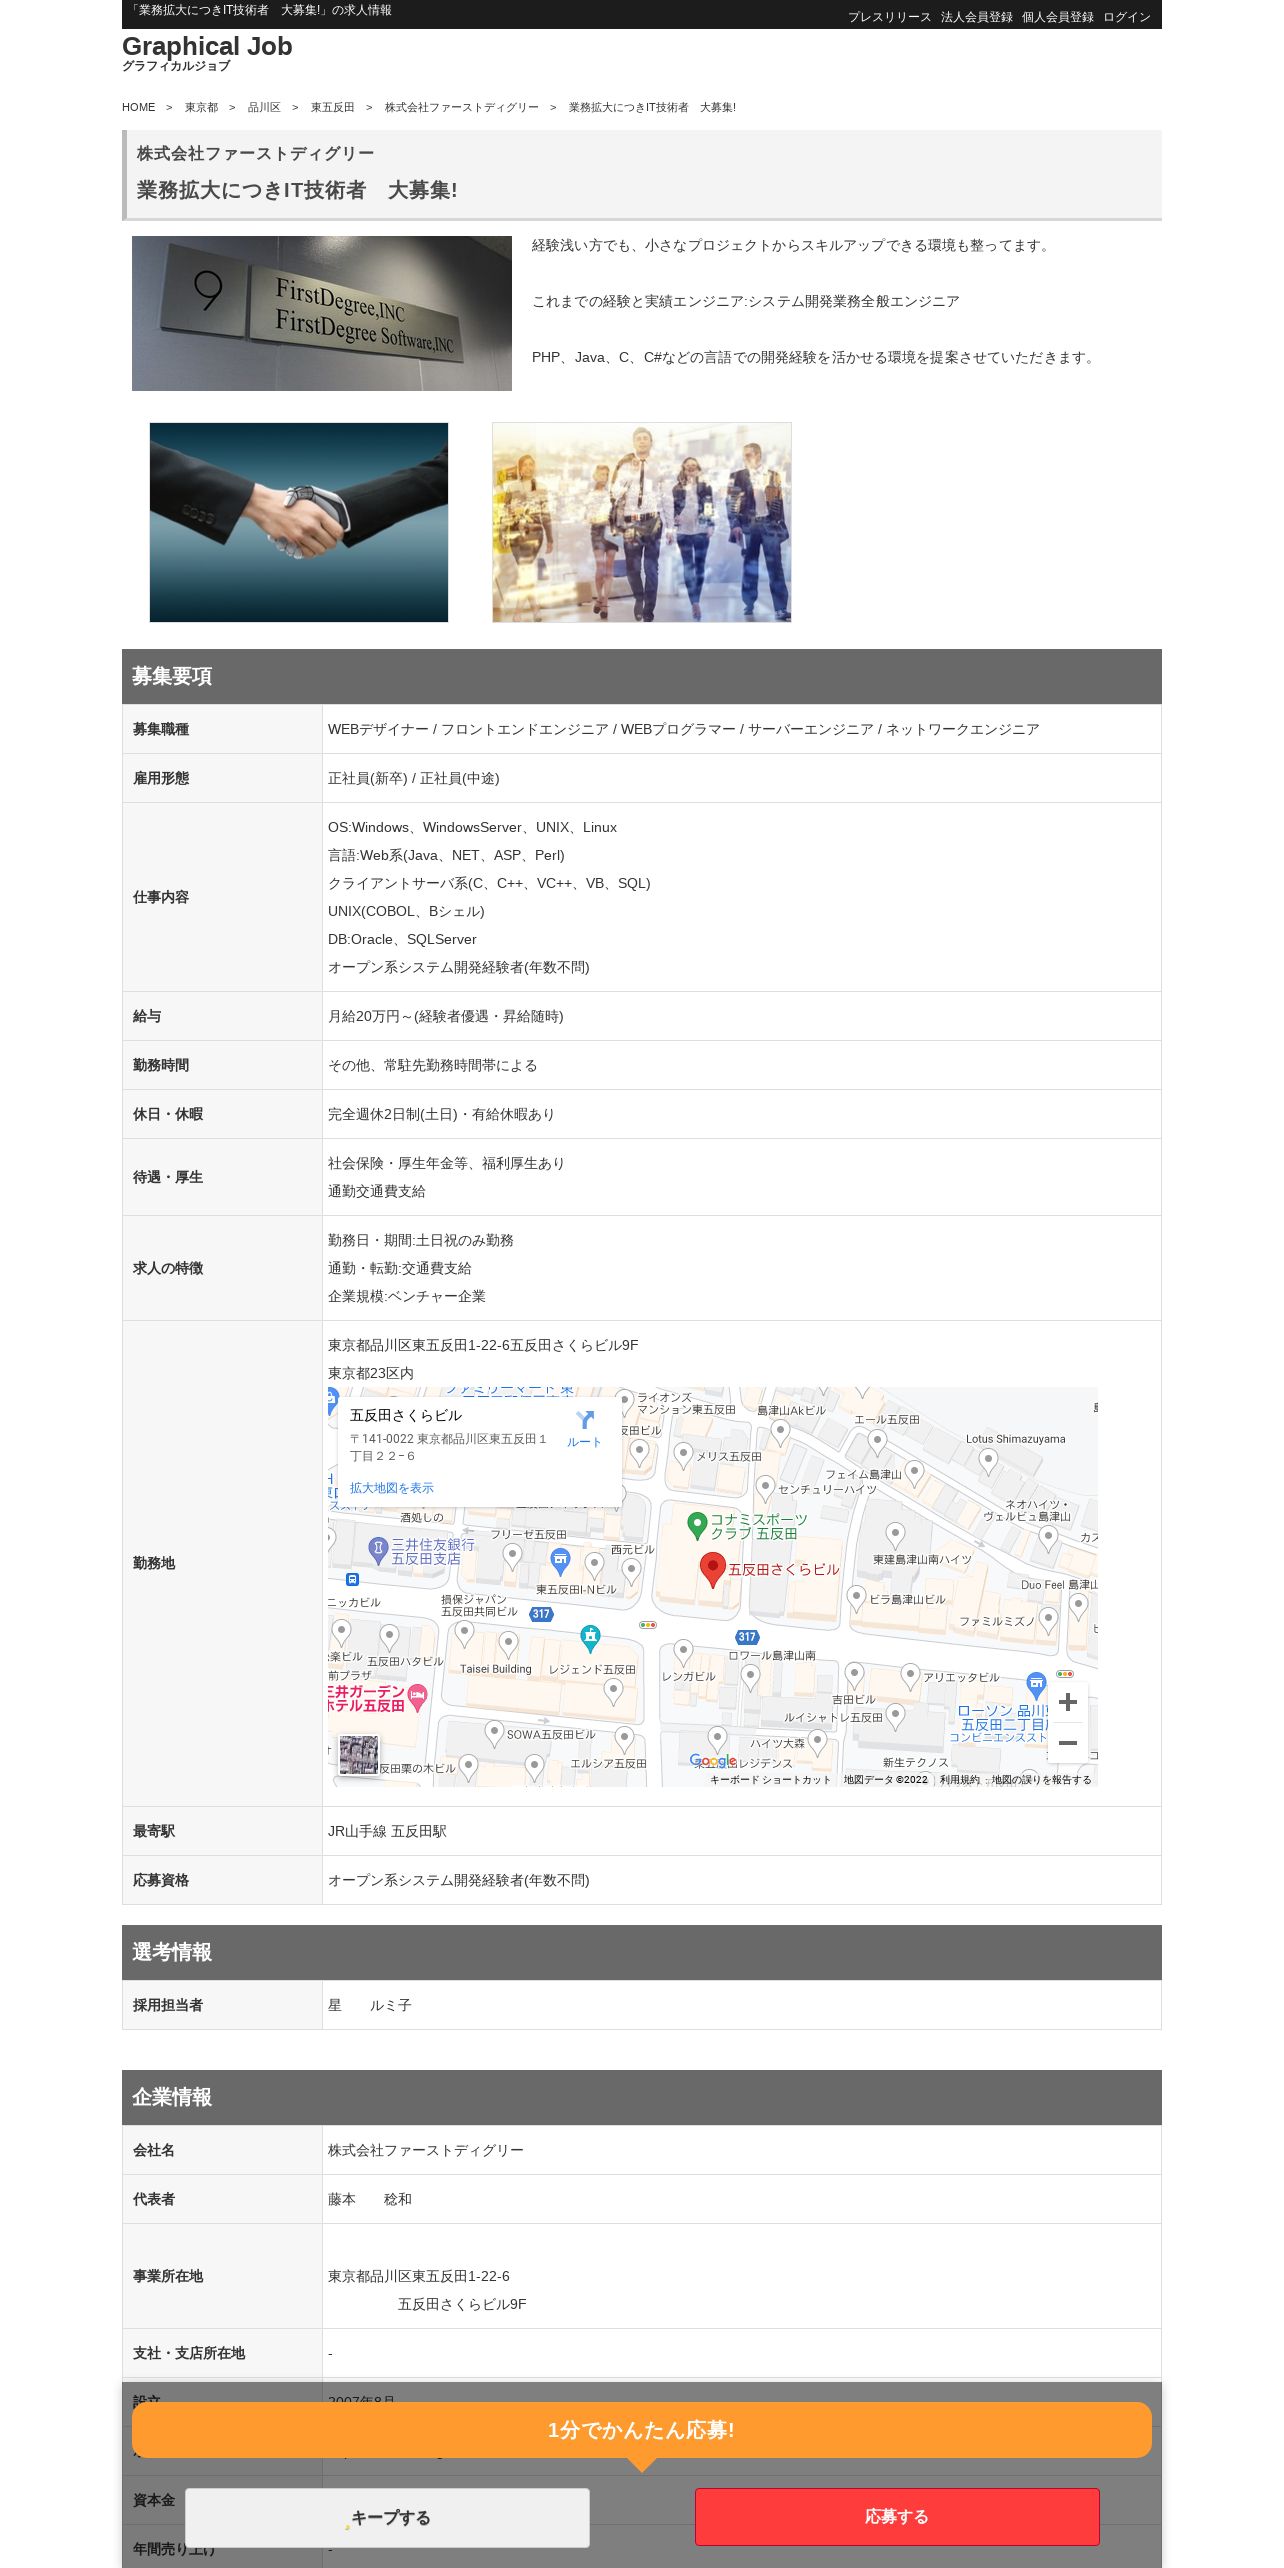Click the 三井住友銀行 bank icon on map
1284x2568 pixels.
pyautogui.click(x=378, y=1550)
